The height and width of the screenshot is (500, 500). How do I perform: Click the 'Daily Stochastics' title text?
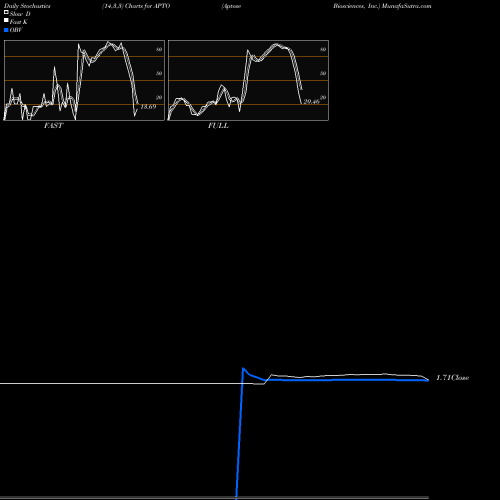(27, 6)
